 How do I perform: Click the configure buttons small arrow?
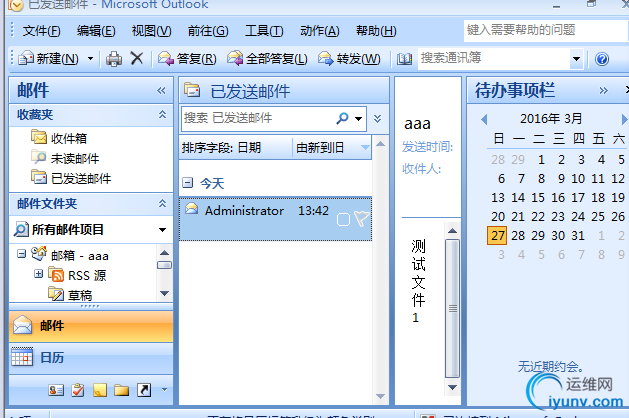point(164,390)
